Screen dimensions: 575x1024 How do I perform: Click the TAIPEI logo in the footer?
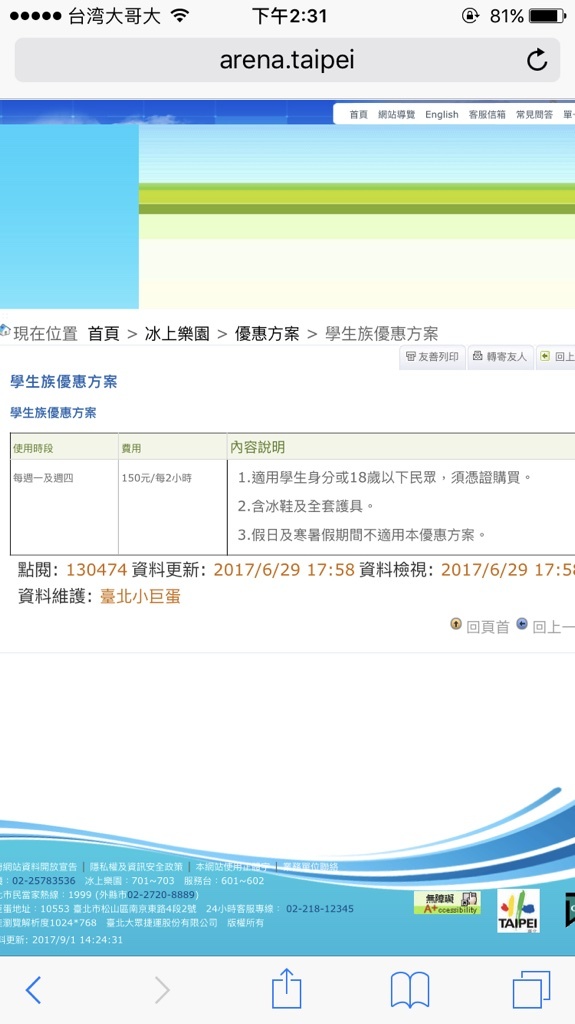(518, 910)
